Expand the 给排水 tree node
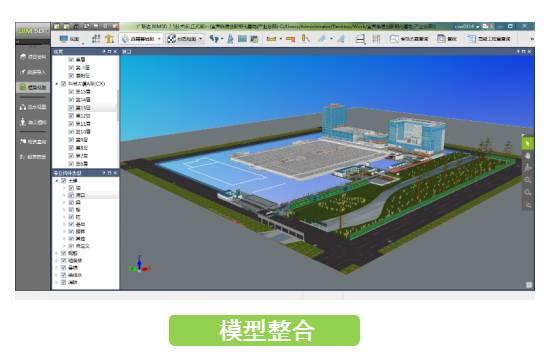This screenshot has width=552, height=360. pos(57,275)
